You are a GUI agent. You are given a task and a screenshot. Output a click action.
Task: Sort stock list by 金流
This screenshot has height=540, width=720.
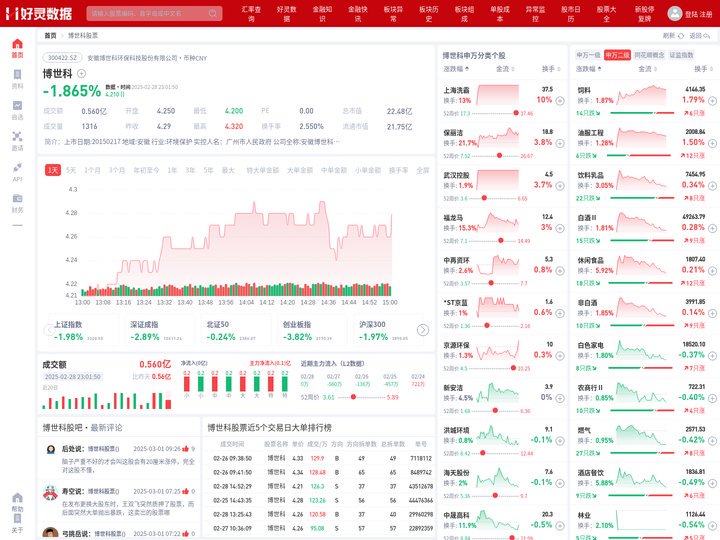[x=505, y=69]
